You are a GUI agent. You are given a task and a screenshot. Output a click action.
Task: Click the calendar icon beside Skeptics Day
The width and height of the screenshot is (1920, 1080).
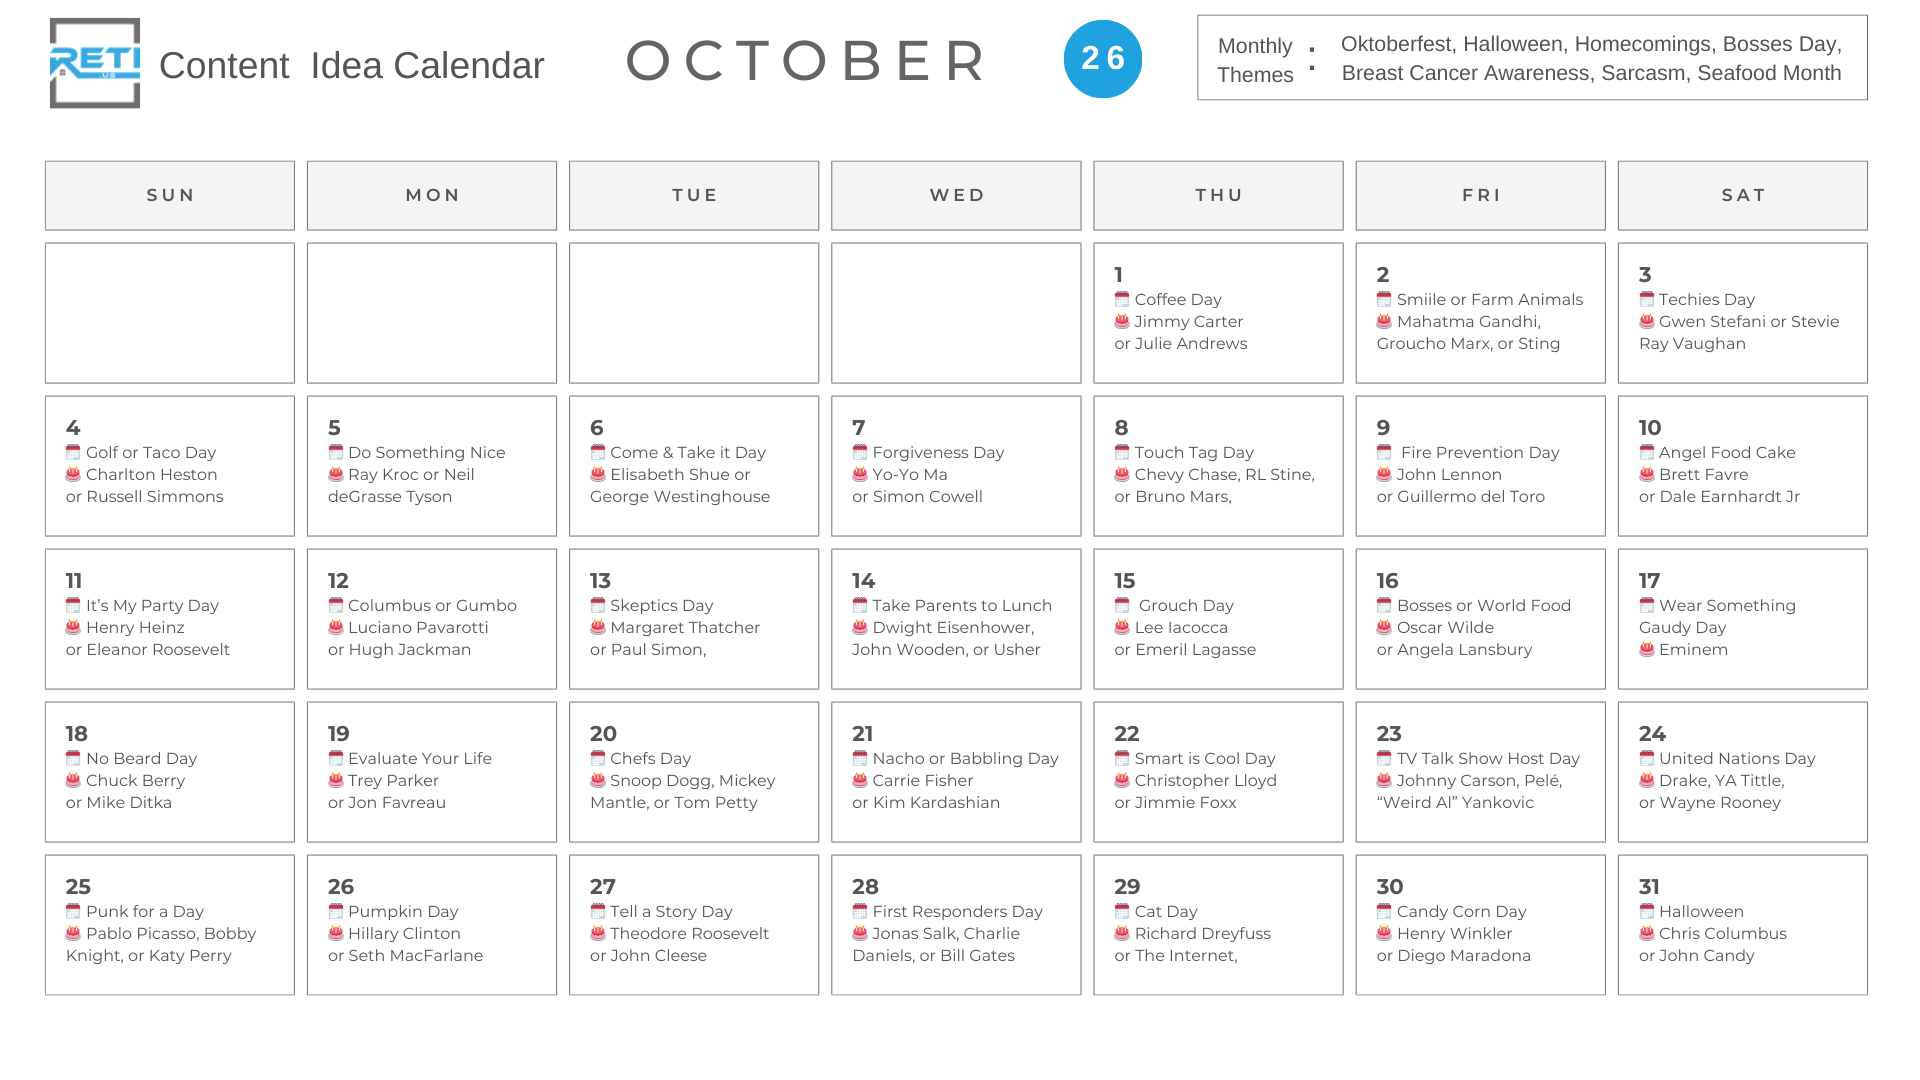coord(598,605)
